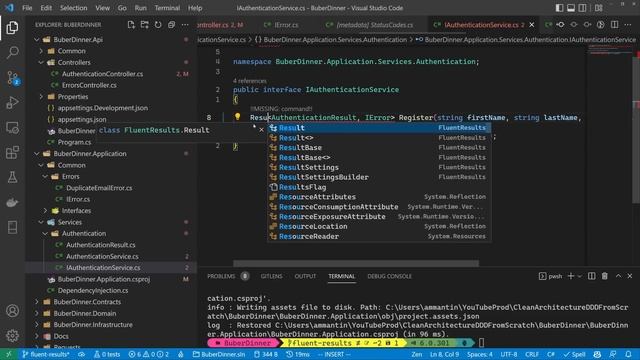Split the editor right
This screenshot has height=360, width=640.
614,24
